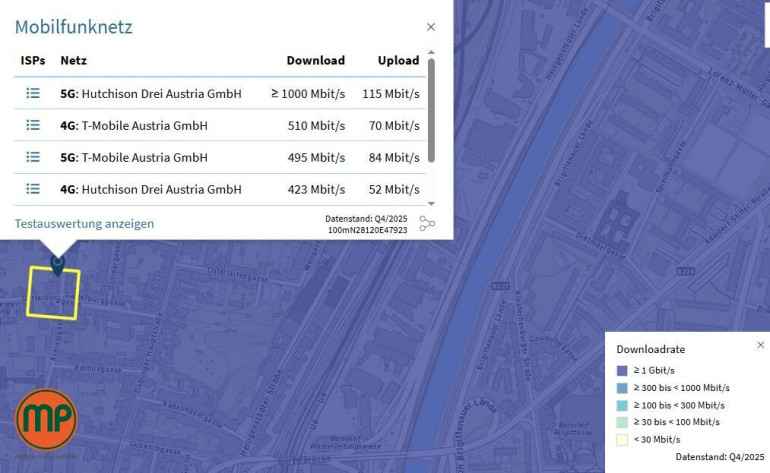Open ISP list for 5G T-Mobile Austria row

coord(33,157)
